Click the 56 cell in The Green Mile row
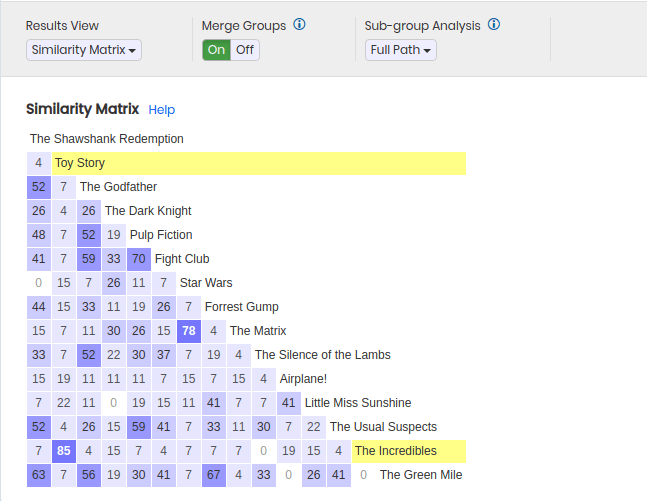Viewport: 647px width, 501px height. (x=89, y=475)
